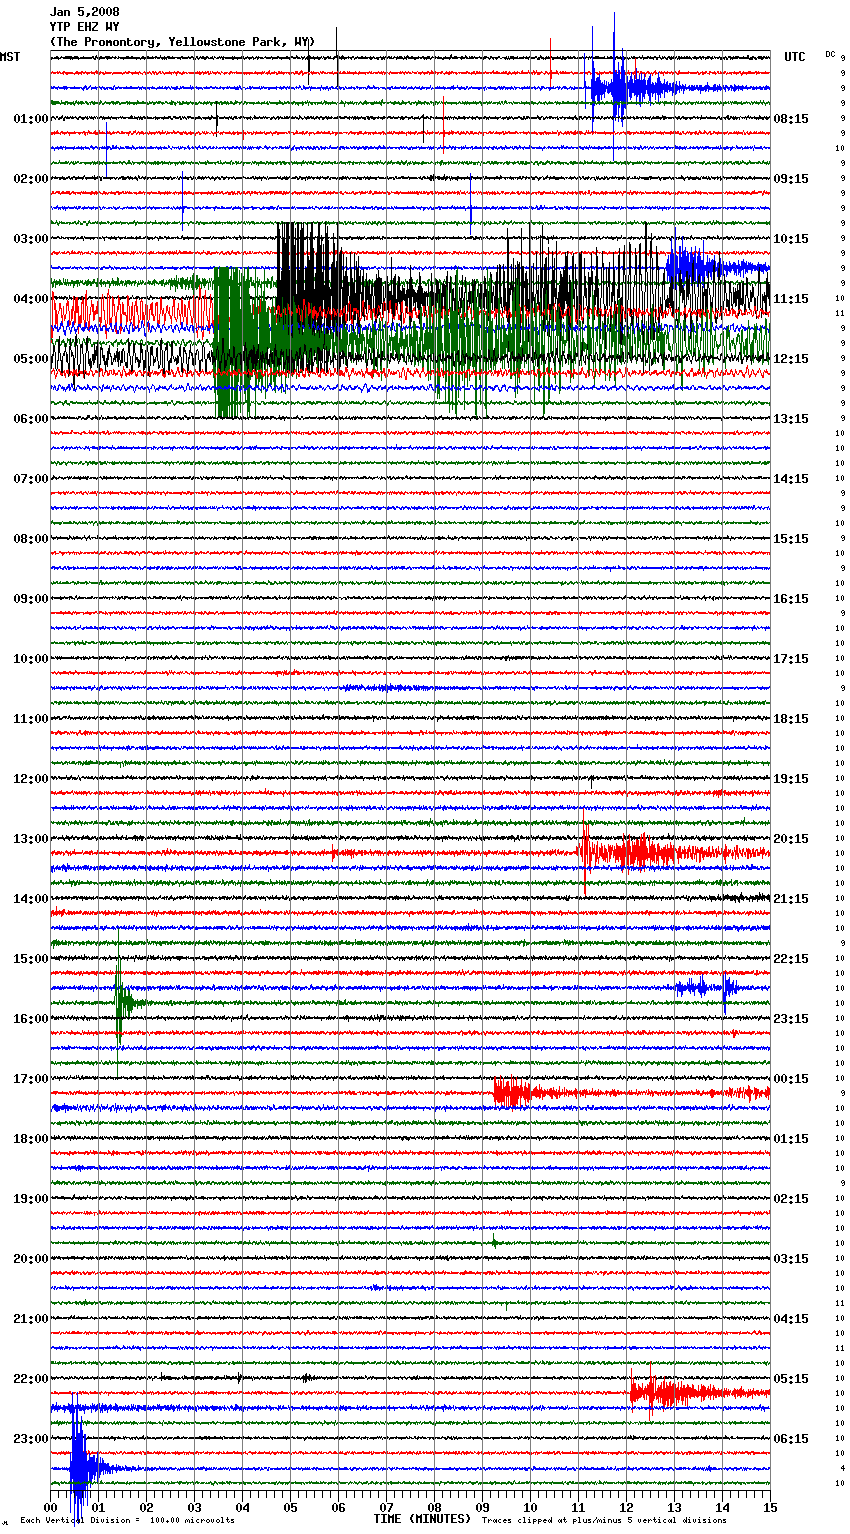Select the 06:15 UTC time label
This screenshot has height=1534, width=850.
click(791, 1439)
